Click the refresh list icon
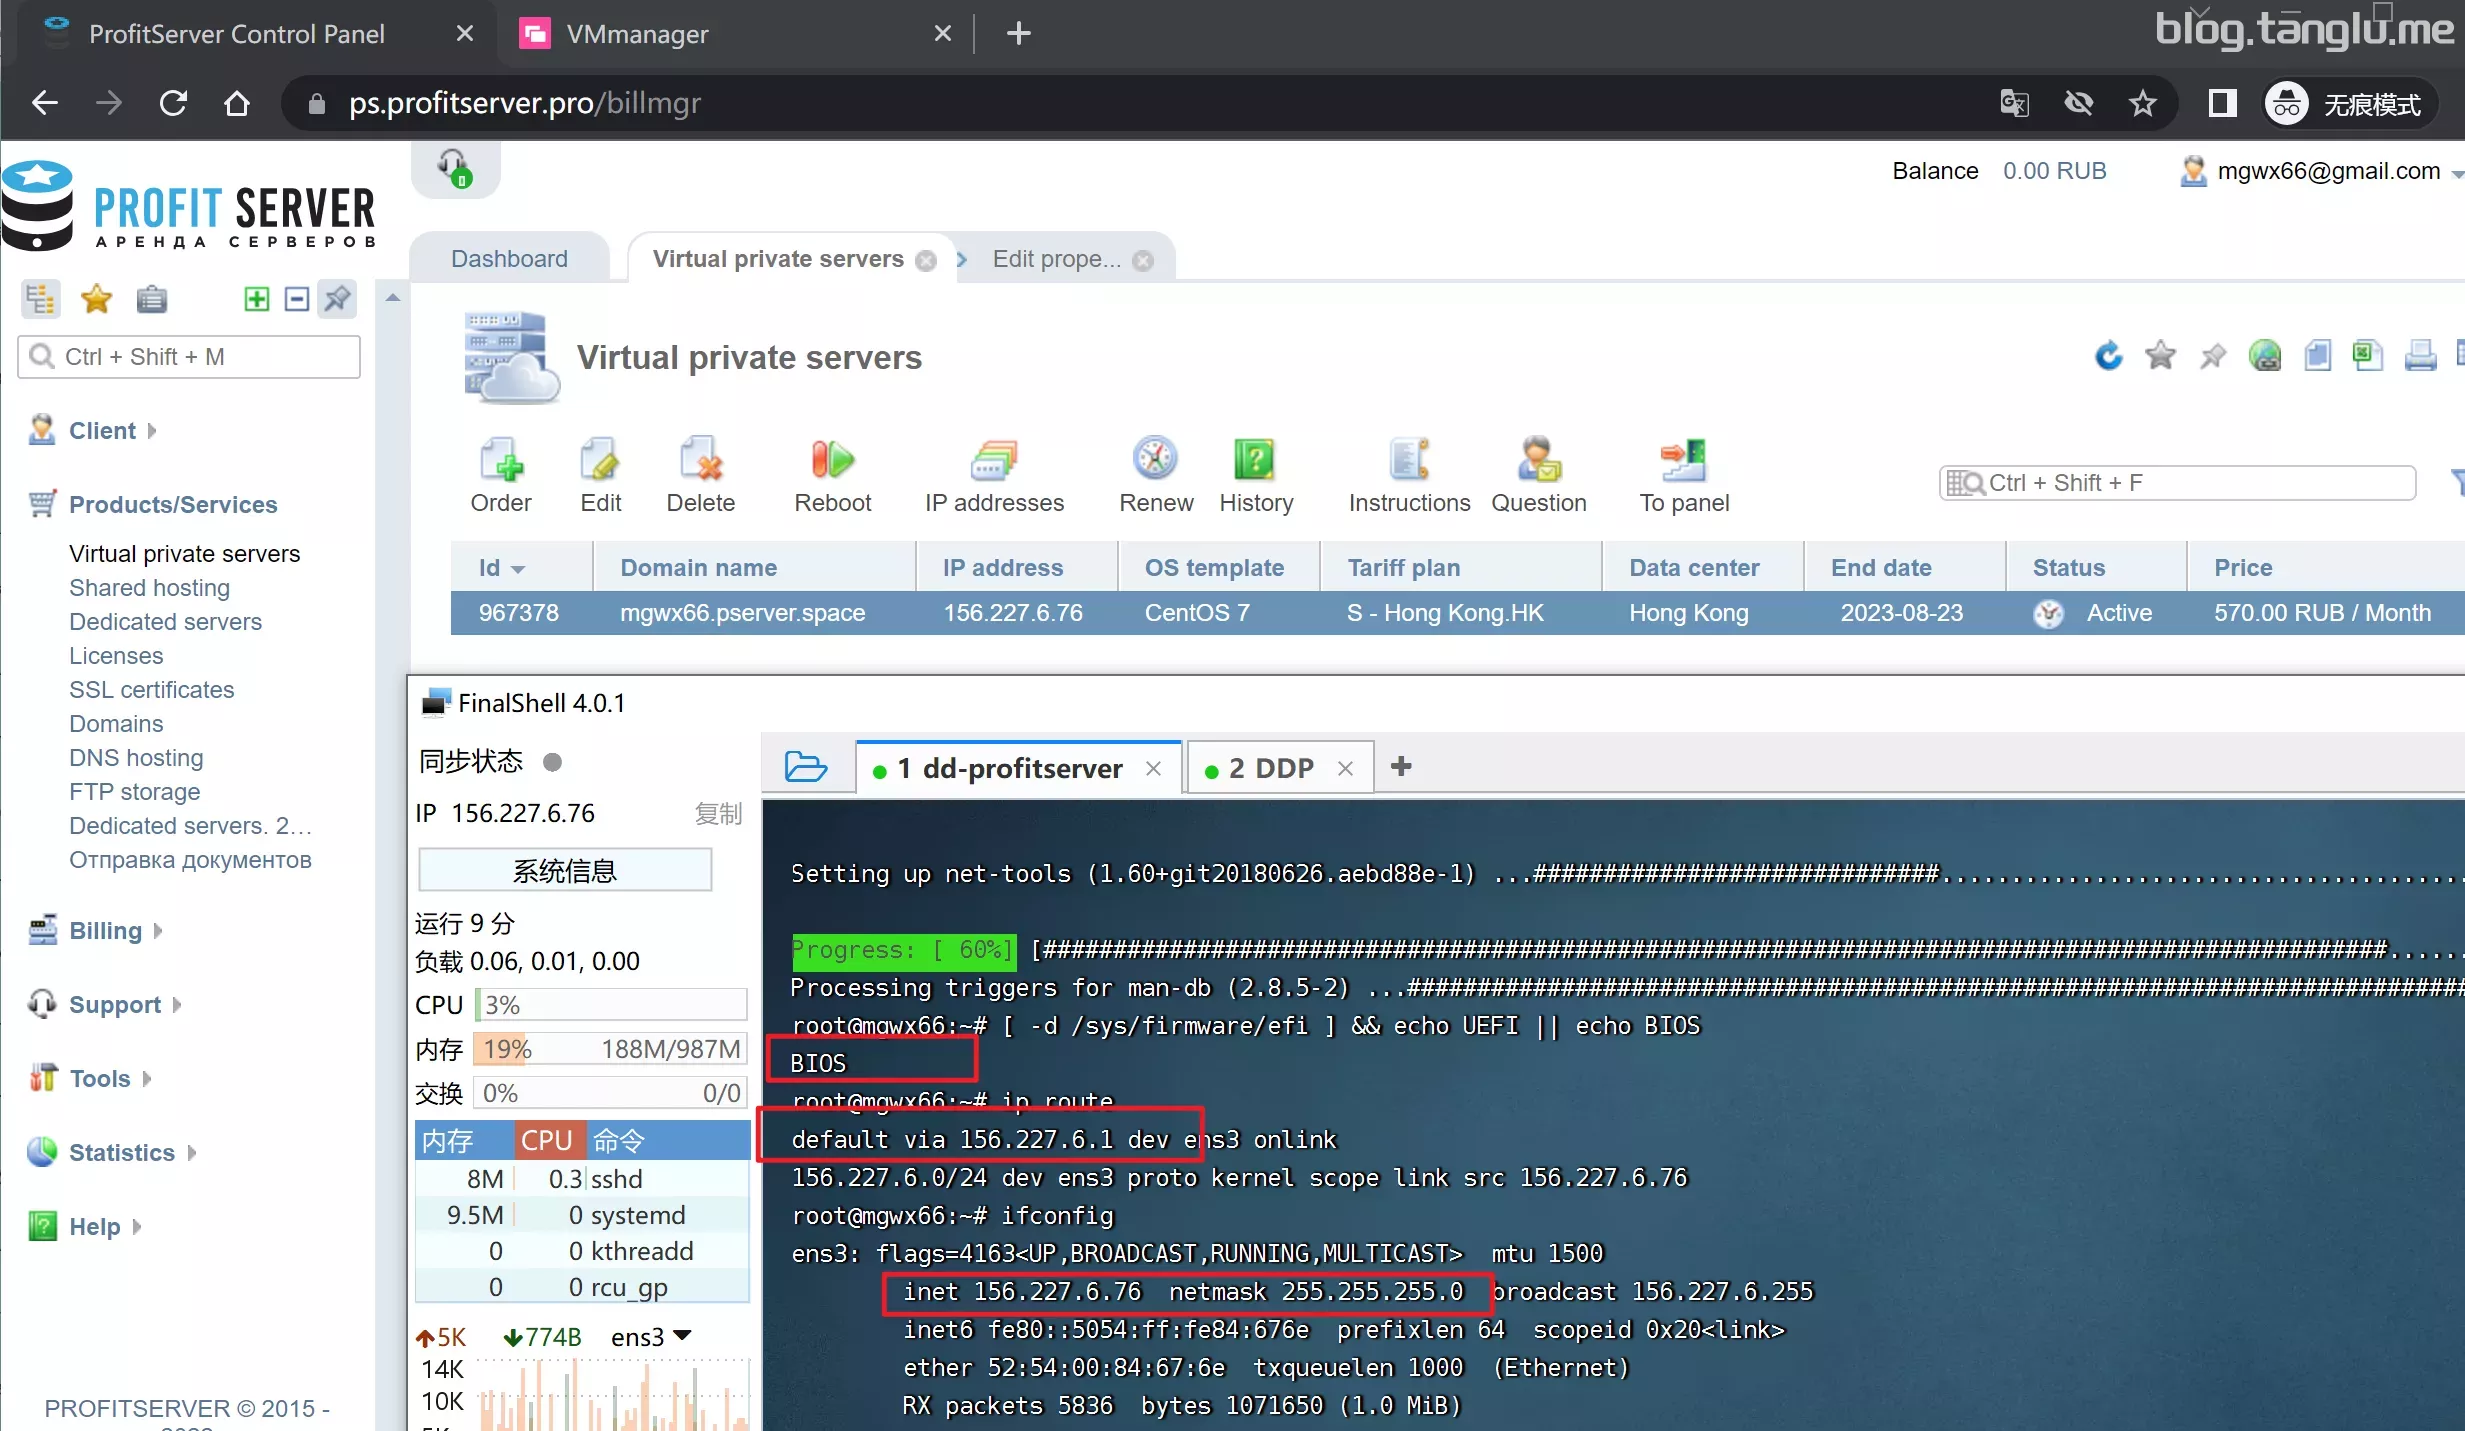 tap(2108, 356)
